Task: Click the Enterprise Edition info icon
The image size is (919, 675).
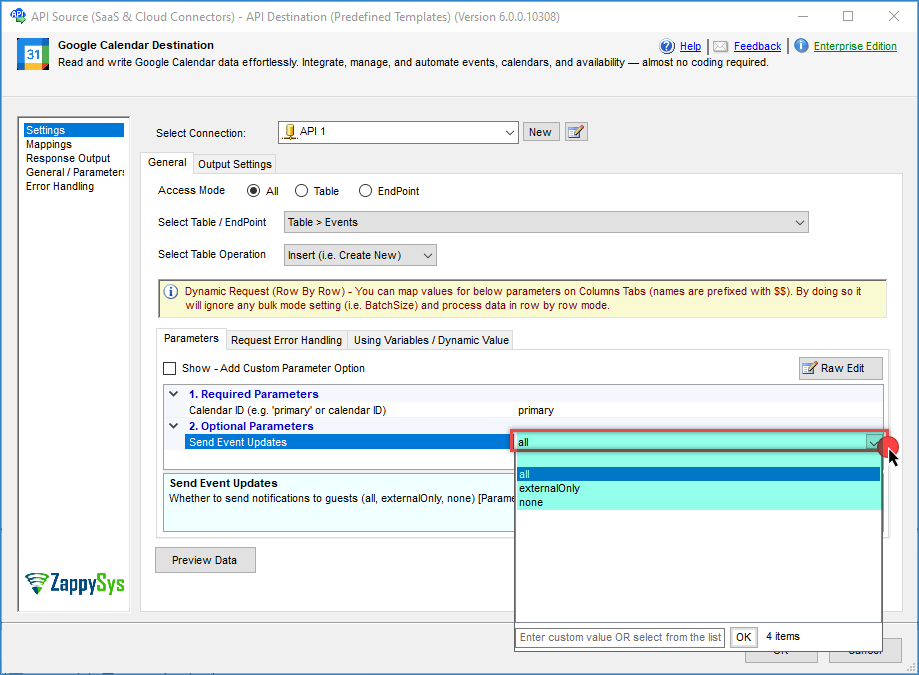Action: tap(800, 46)
